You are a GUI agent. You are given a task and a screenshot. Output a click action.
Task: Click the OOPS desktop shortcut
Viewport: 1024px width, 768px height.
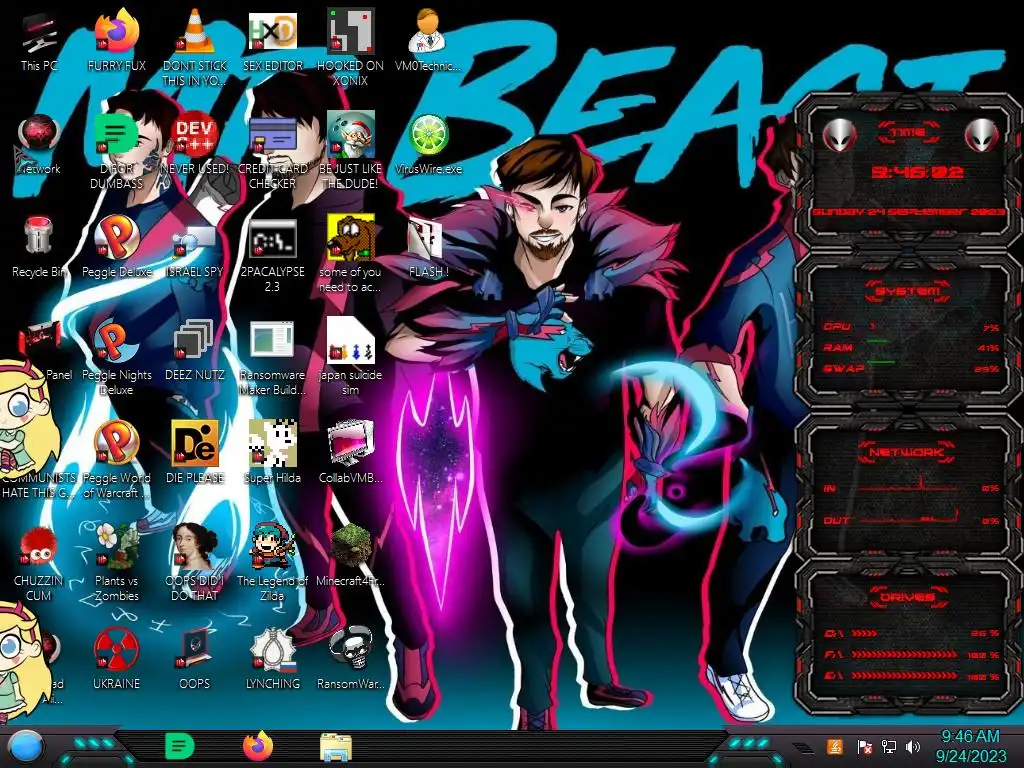pyautogui.click(x=195, y=660)
